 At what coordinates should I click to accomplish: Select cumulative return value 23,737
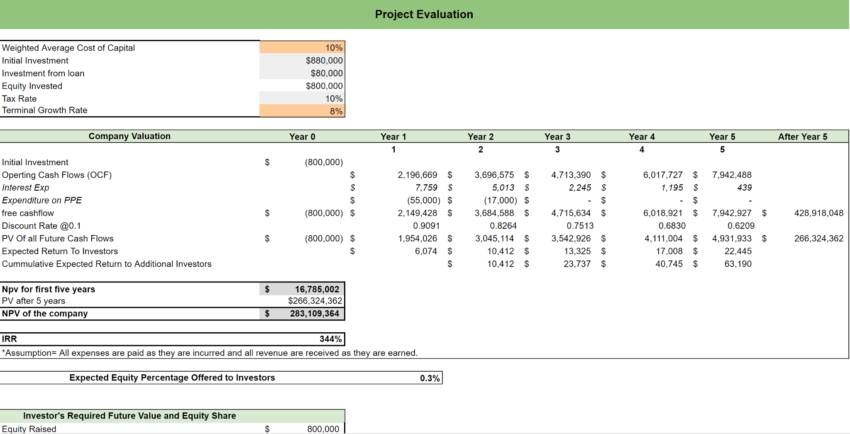pos(578,264)
